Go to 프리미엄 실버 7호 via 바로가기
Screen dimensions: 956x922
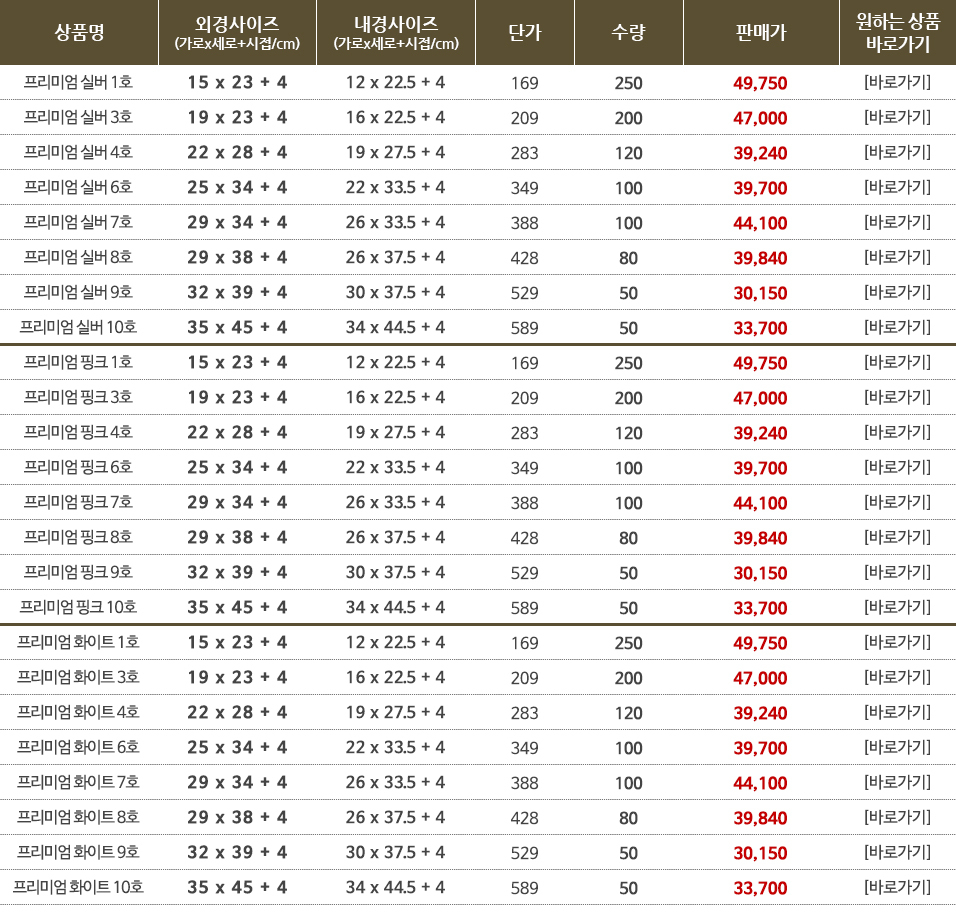click(897, 222)
